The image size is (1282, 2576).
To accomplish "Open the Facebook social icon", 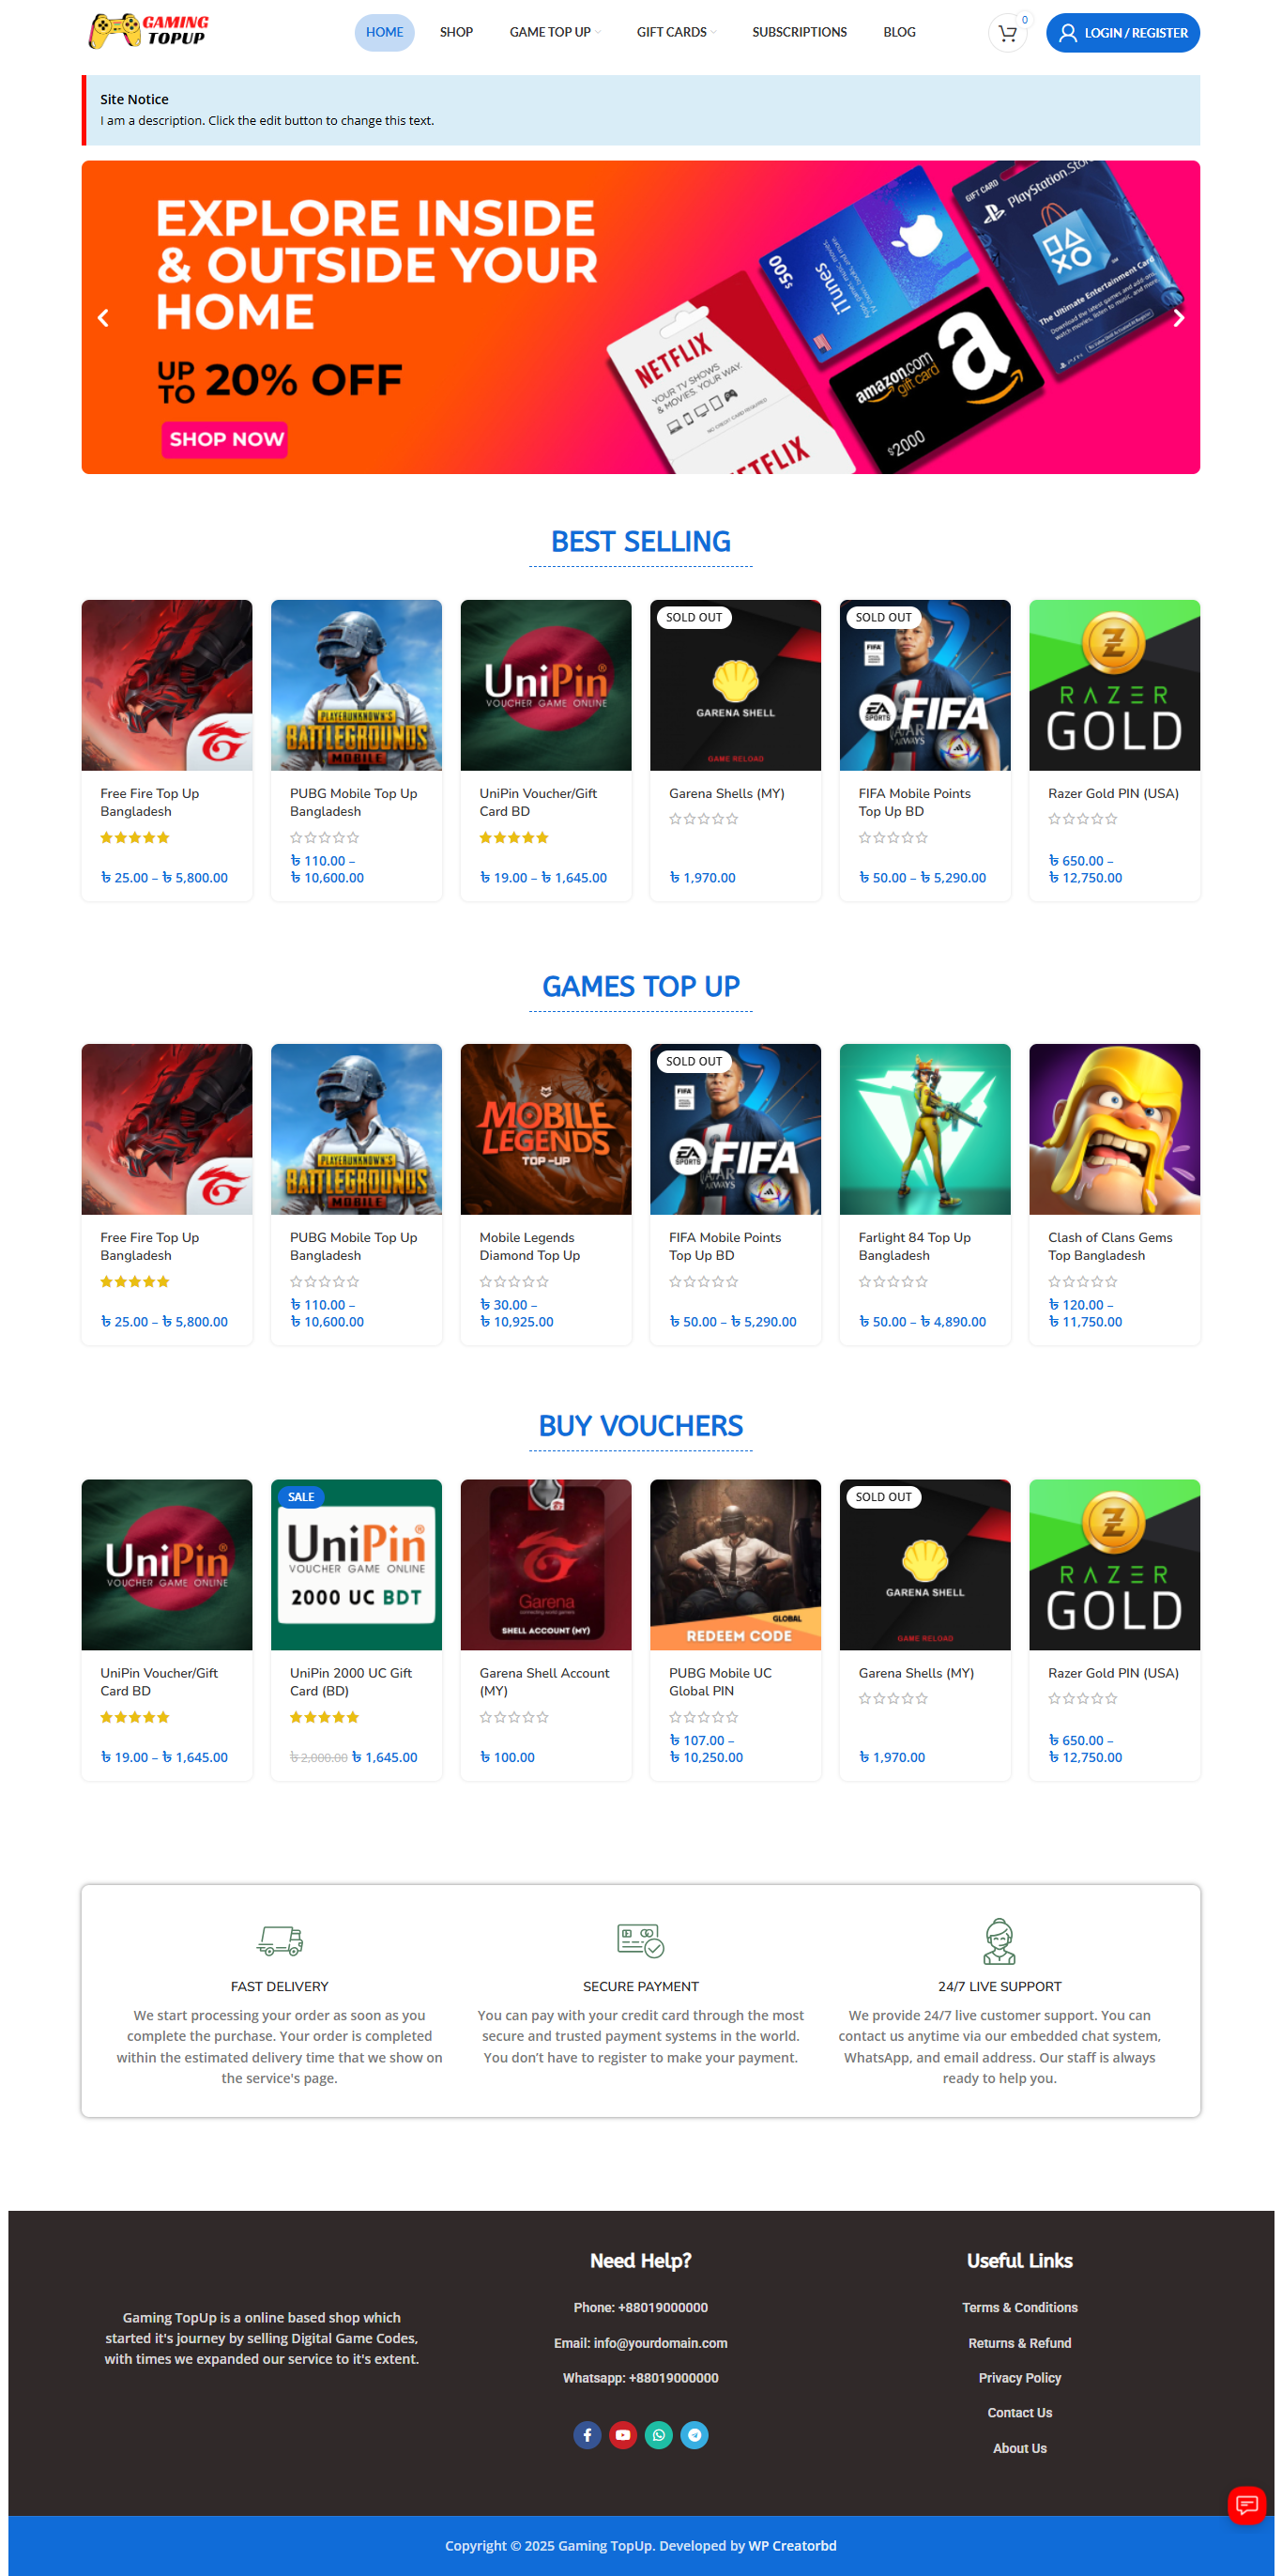I will 587,2434.
